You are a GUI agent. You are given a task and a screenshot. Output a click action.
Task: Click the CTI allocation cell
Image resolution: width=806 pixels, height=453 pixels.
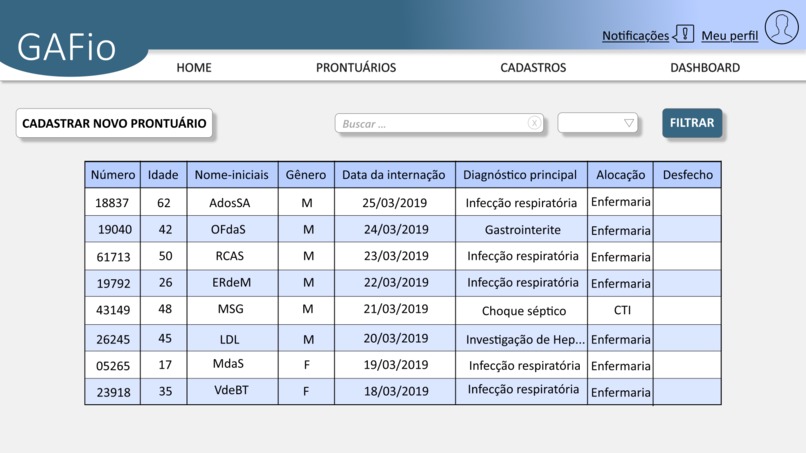tap(622, 310)
